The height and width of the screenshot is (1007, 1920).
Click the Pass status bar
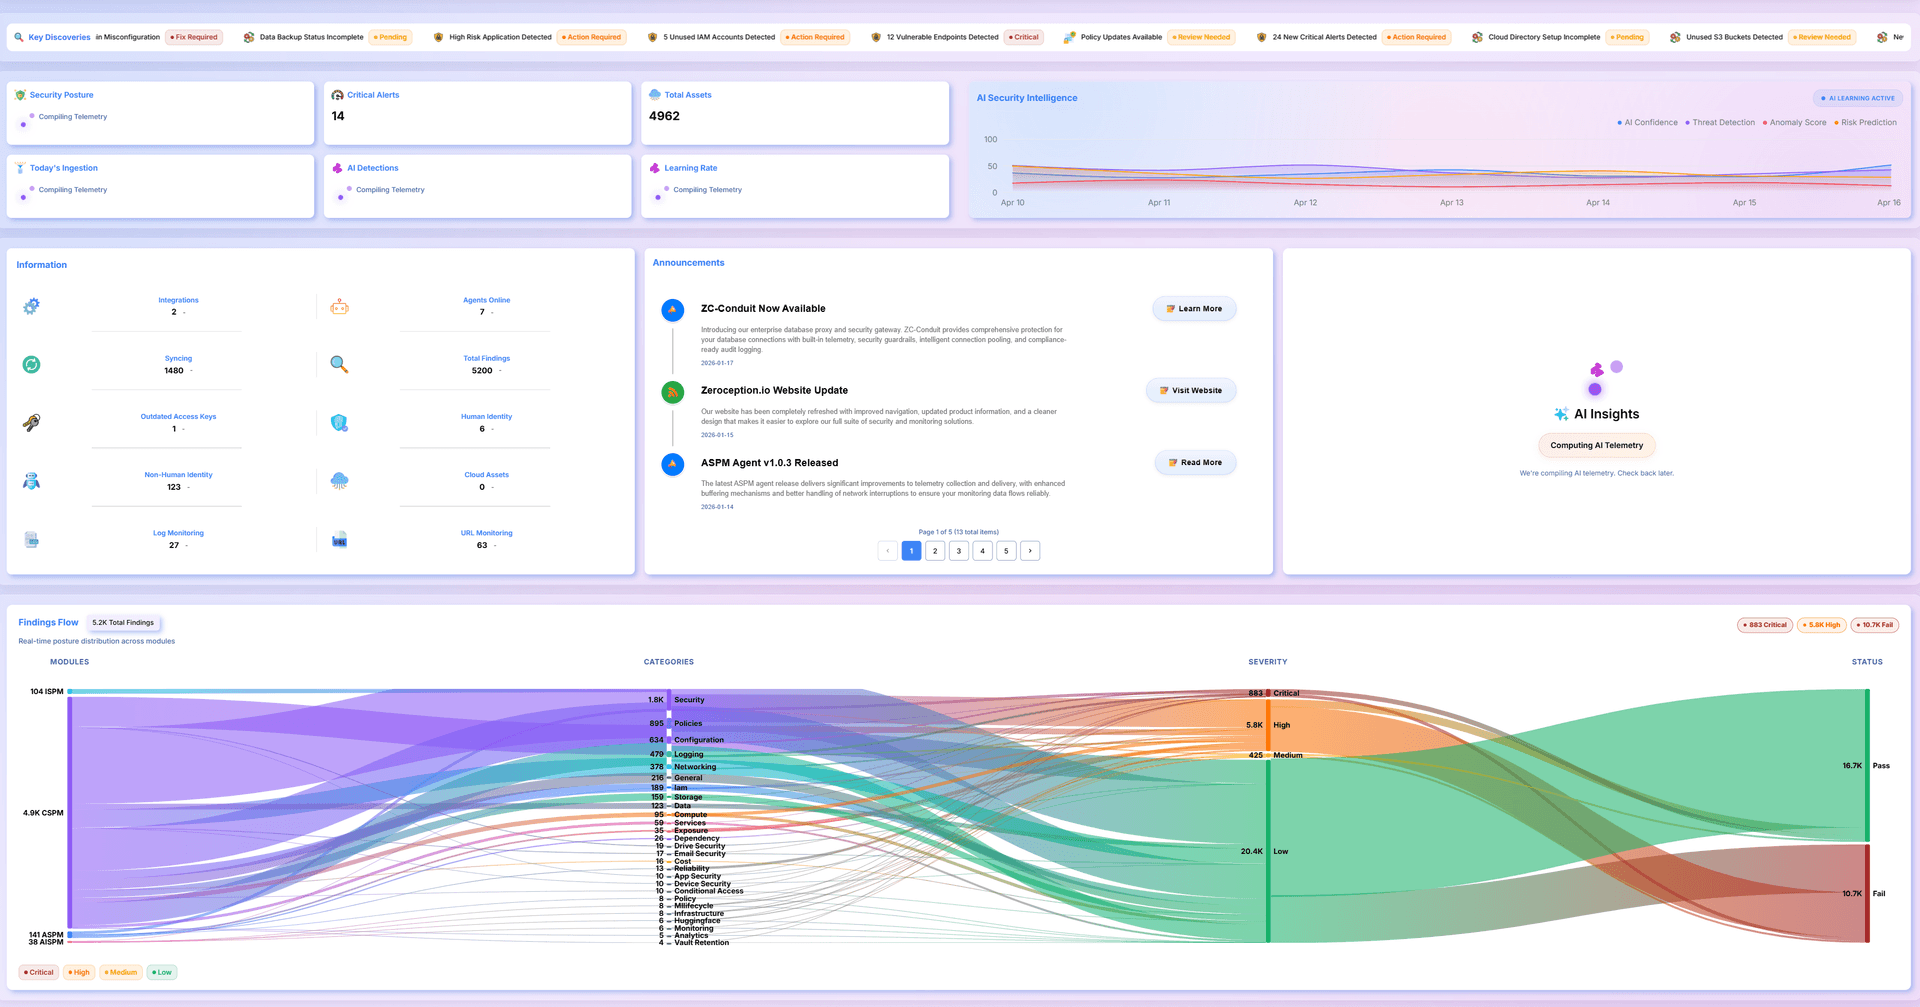pyautogui.click(x=1867, y=766)
